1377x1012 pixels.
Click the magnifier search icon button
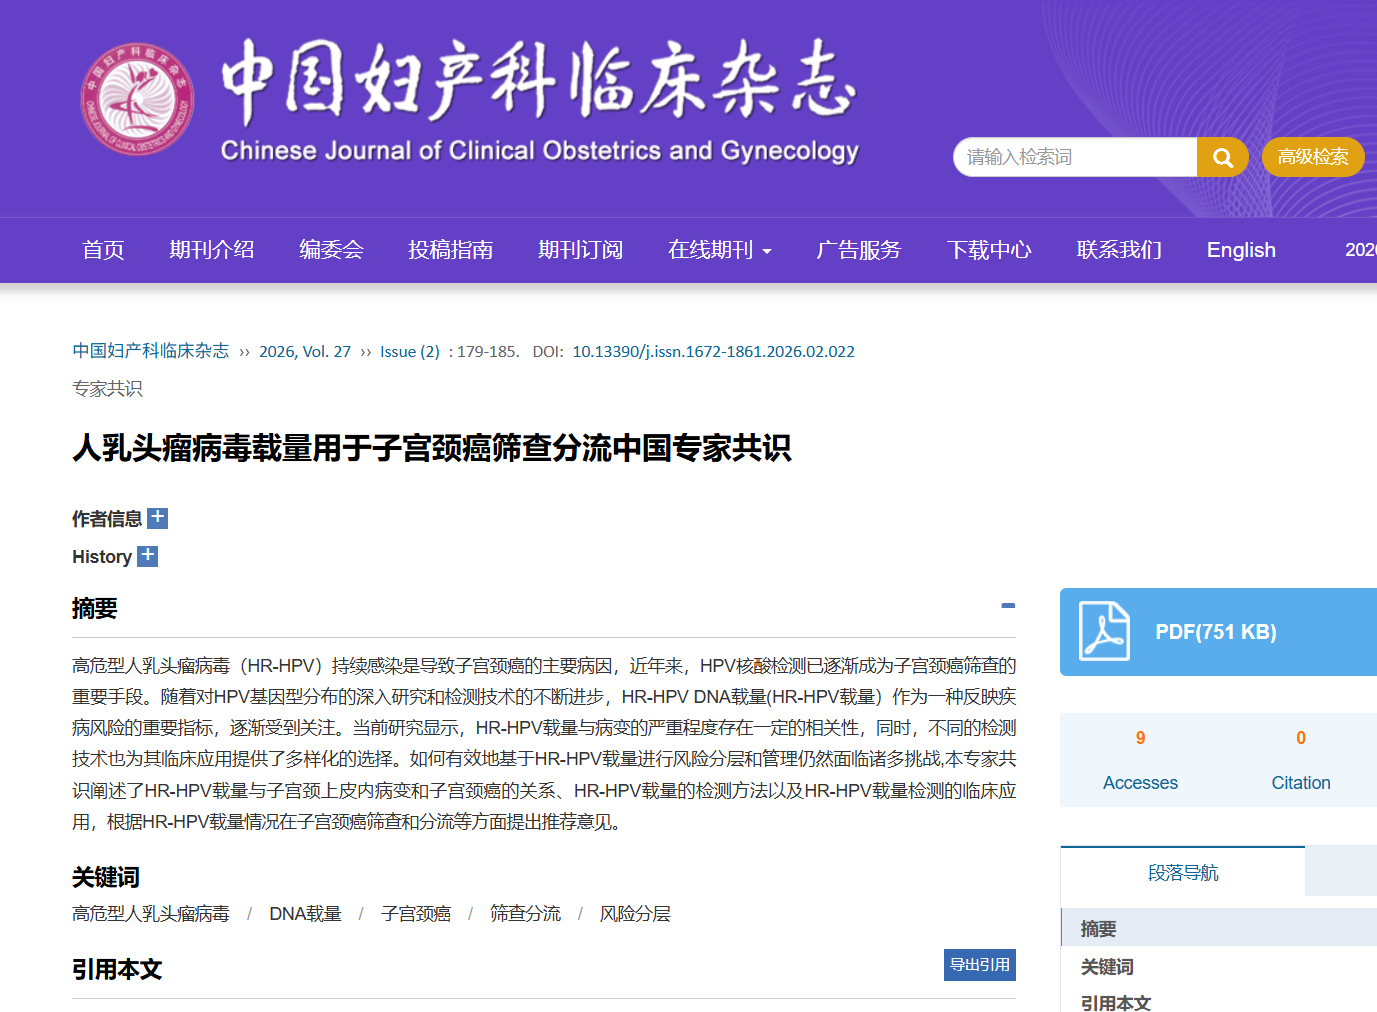pos(1222,157)
